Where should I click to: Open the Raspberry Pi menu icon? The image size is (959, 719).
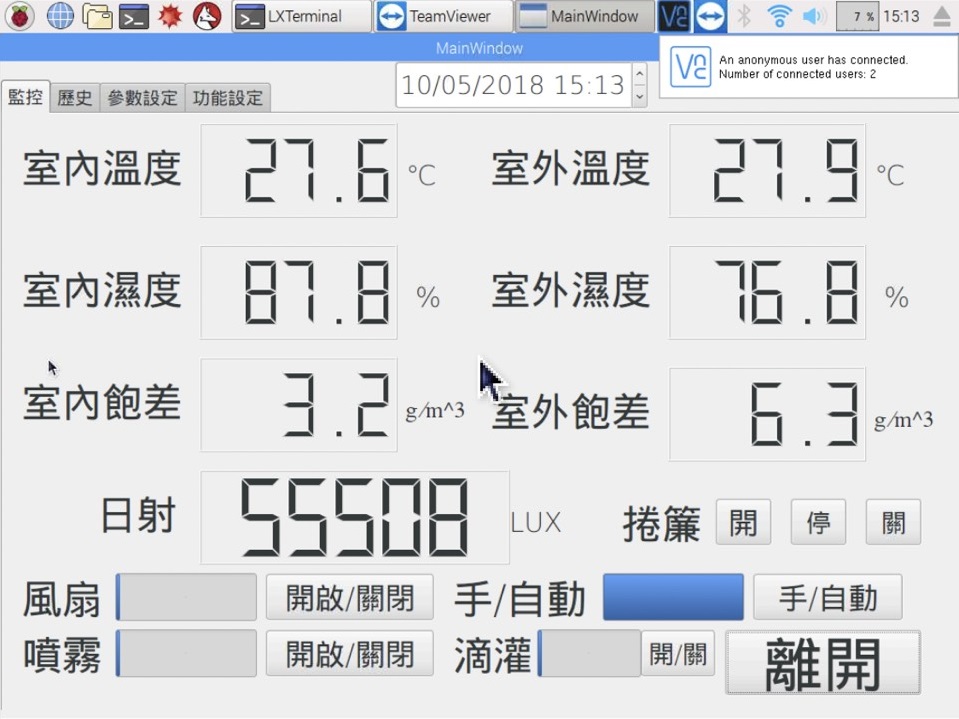coord(21,16)
